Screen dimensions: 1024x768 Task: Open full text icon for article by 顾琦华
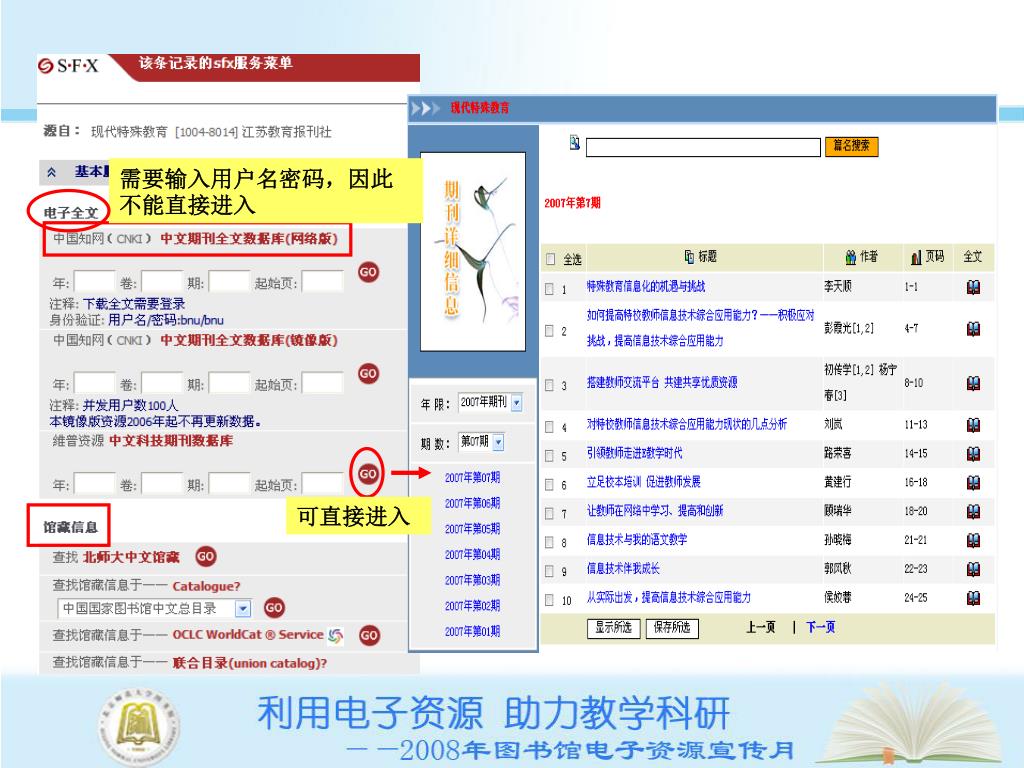[973, 511]
